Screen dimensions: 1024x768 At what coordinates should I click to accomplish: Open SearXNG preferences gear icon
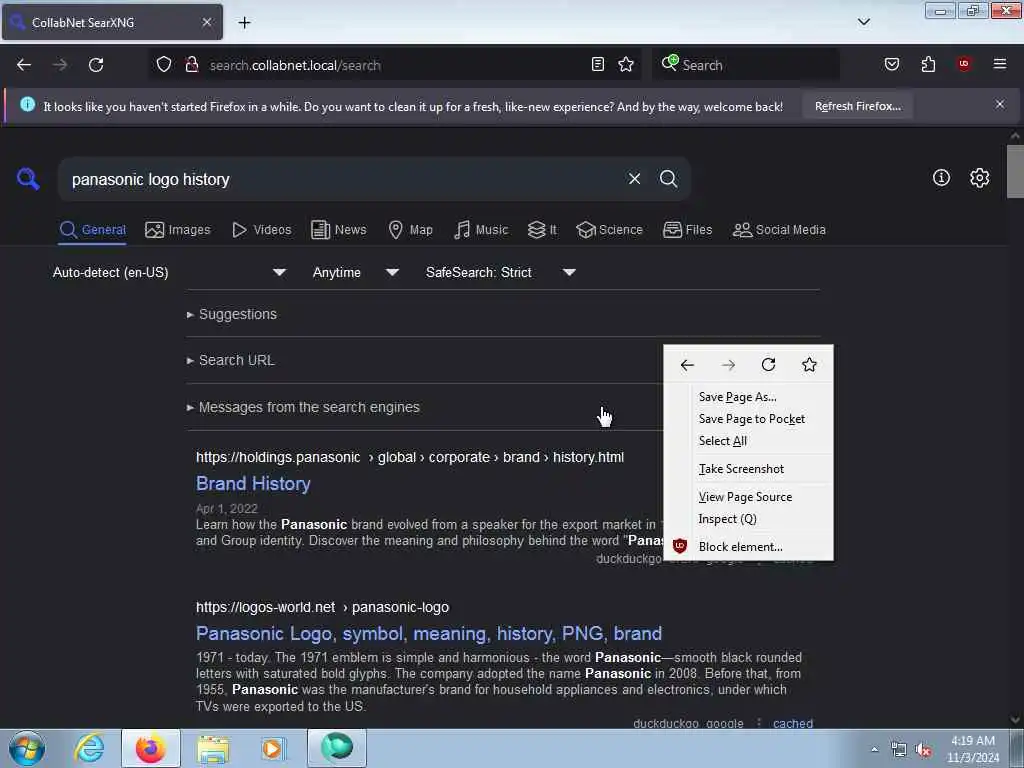coord(979,178)
